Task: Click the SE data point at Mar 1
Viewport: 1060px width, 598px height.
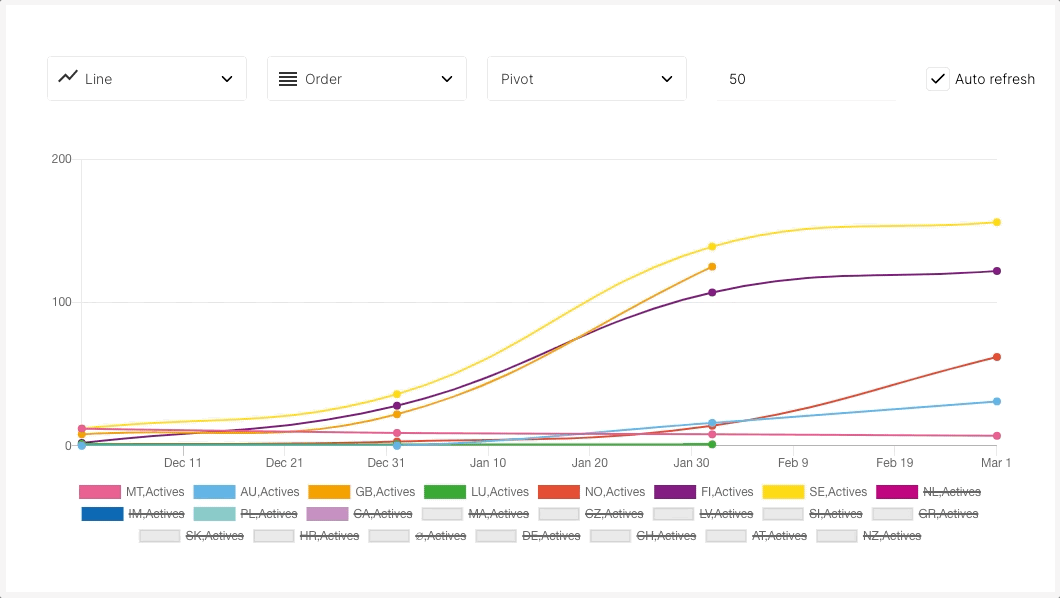Action: (997, 222)
